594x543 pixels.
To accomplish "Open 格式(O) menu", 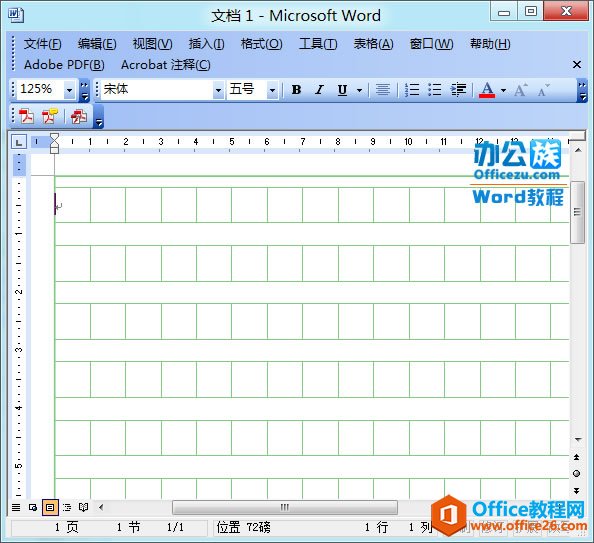I will 261,44.
